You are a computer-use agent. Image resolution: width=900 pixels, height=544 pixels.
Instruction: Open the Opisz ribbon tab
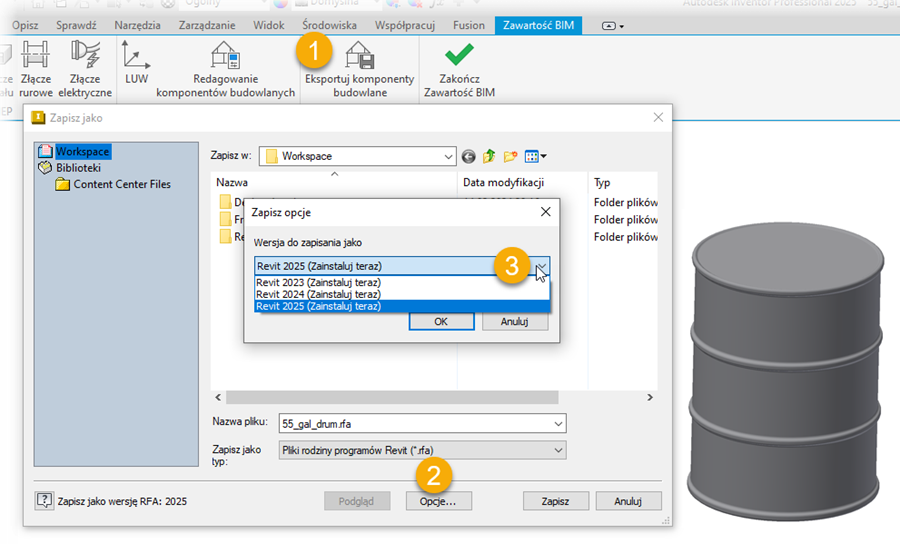[25, 25]
